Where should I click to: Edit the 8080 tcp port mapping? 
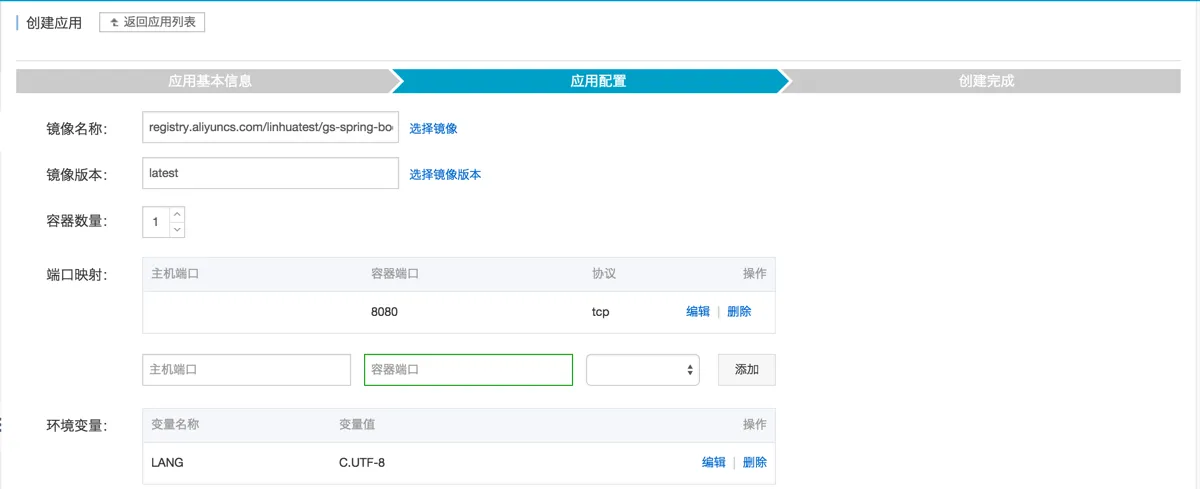[x=698, y=312]
